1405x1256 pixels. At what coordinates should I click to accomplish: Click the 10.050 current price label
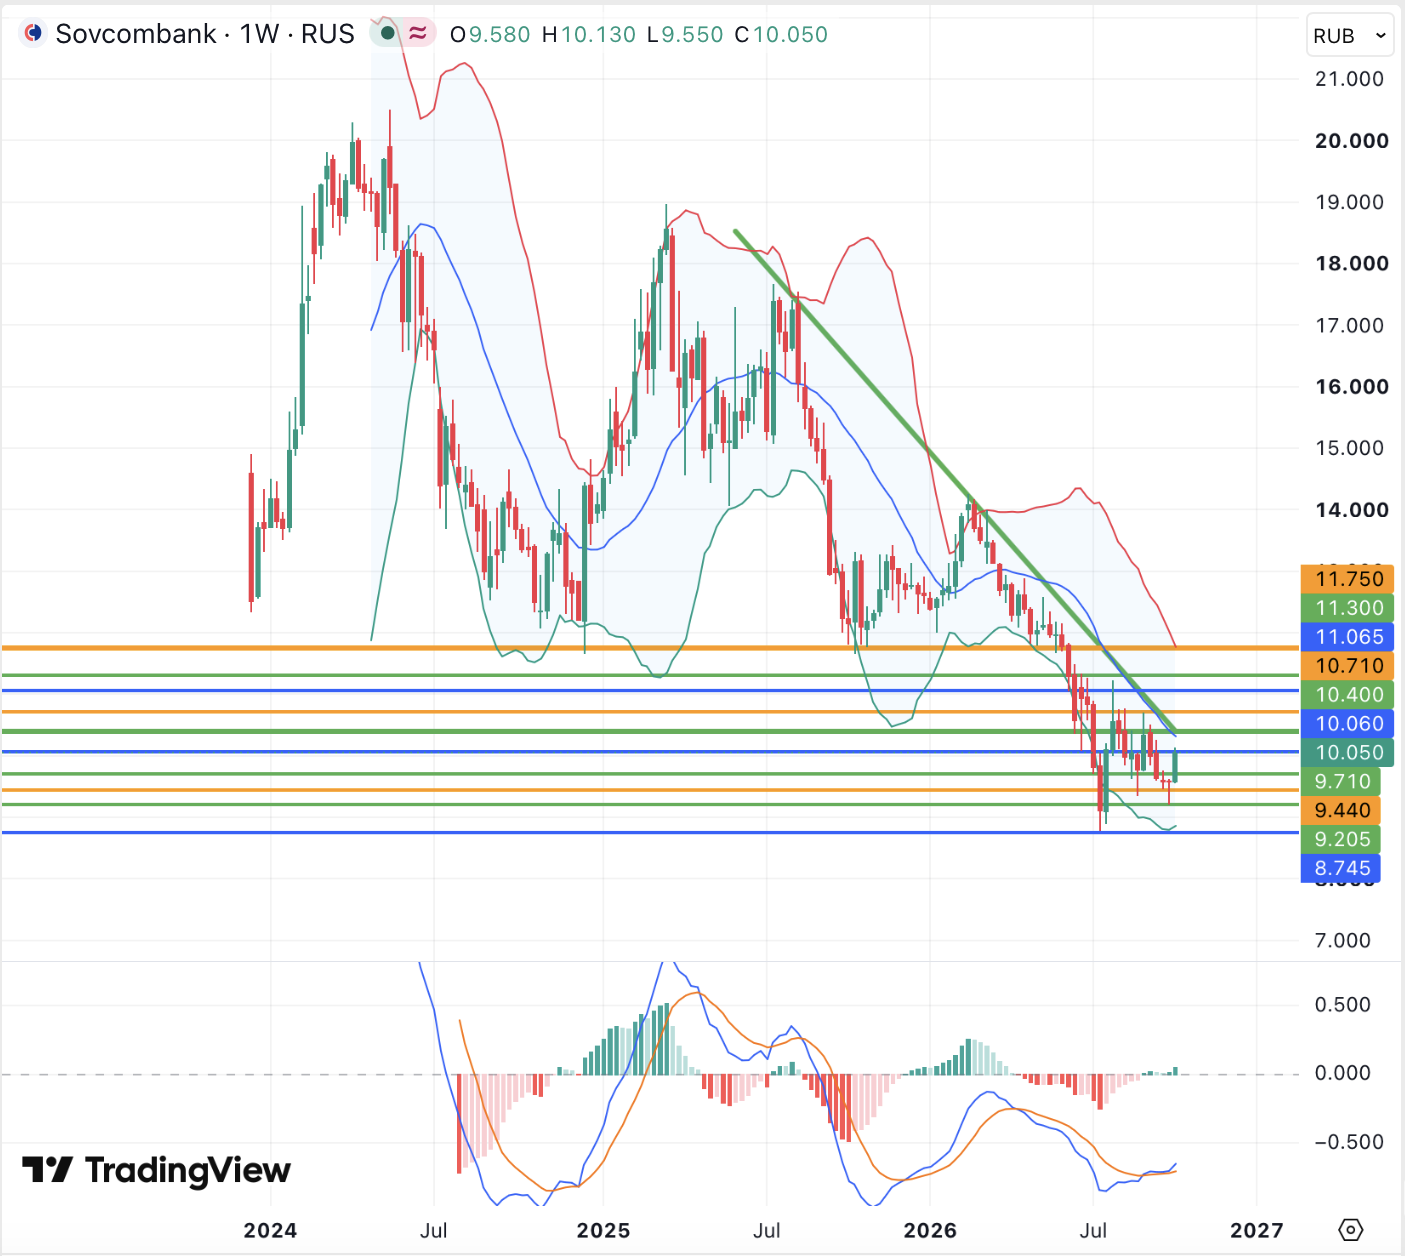coord(1349,753)
